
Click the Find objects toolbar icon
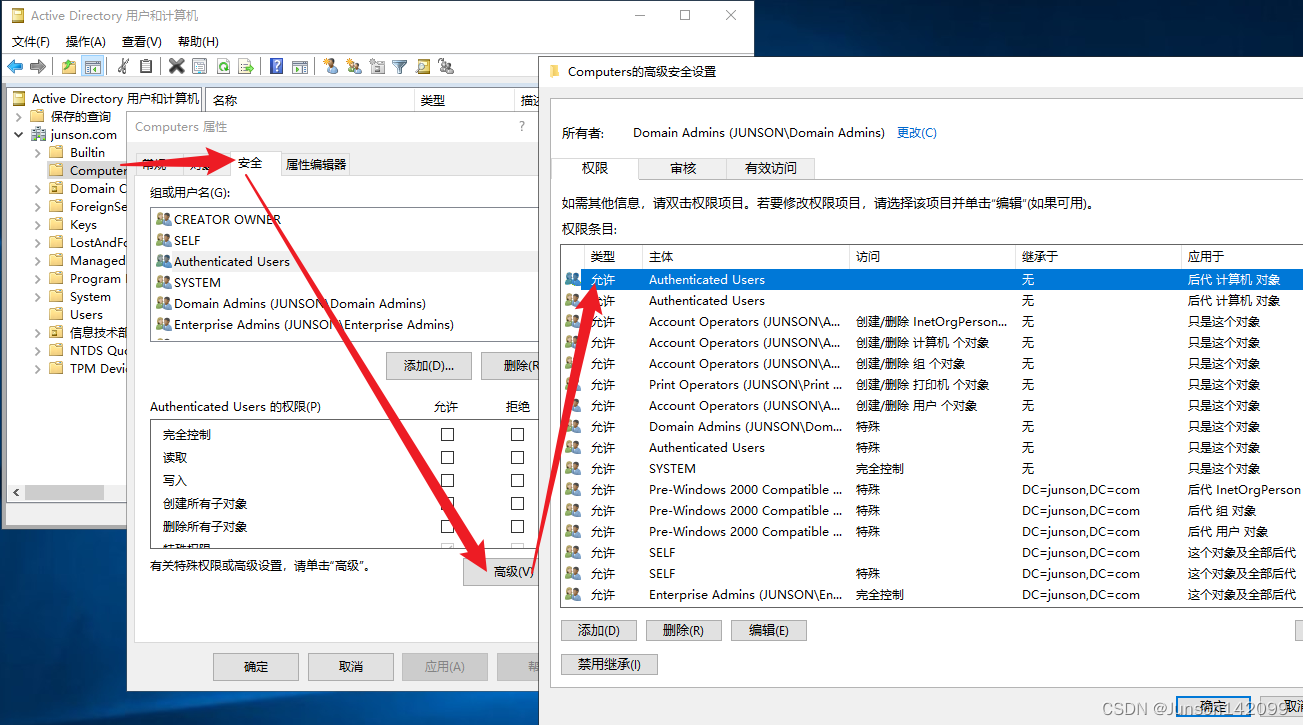pos(423,66)
